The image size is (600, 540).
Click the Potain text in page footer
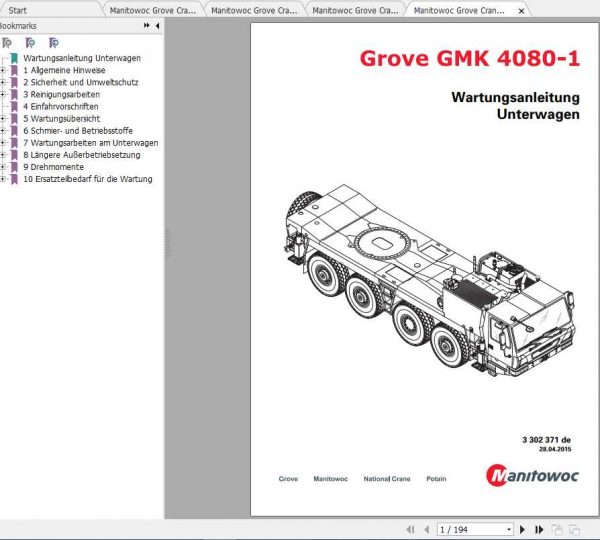pyautogui.click(x=436, y=479)
